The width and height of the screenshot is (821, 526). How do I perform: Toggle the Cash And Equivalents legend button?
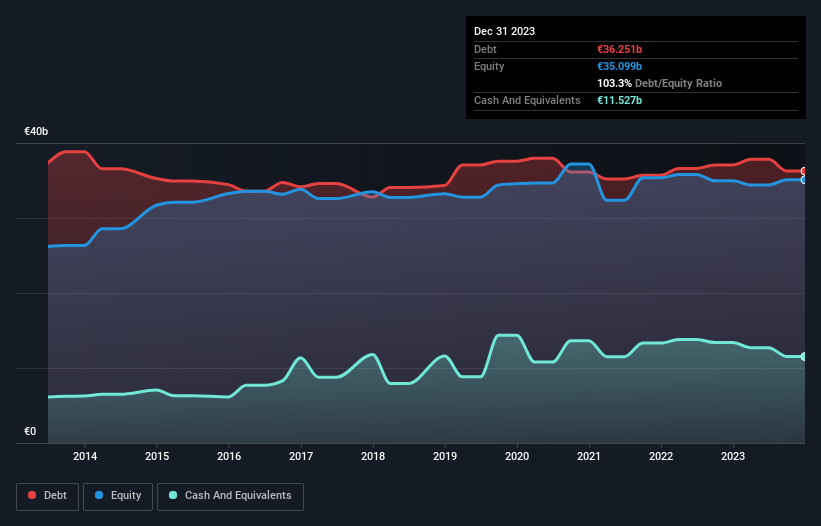click(x=230, y=496)
